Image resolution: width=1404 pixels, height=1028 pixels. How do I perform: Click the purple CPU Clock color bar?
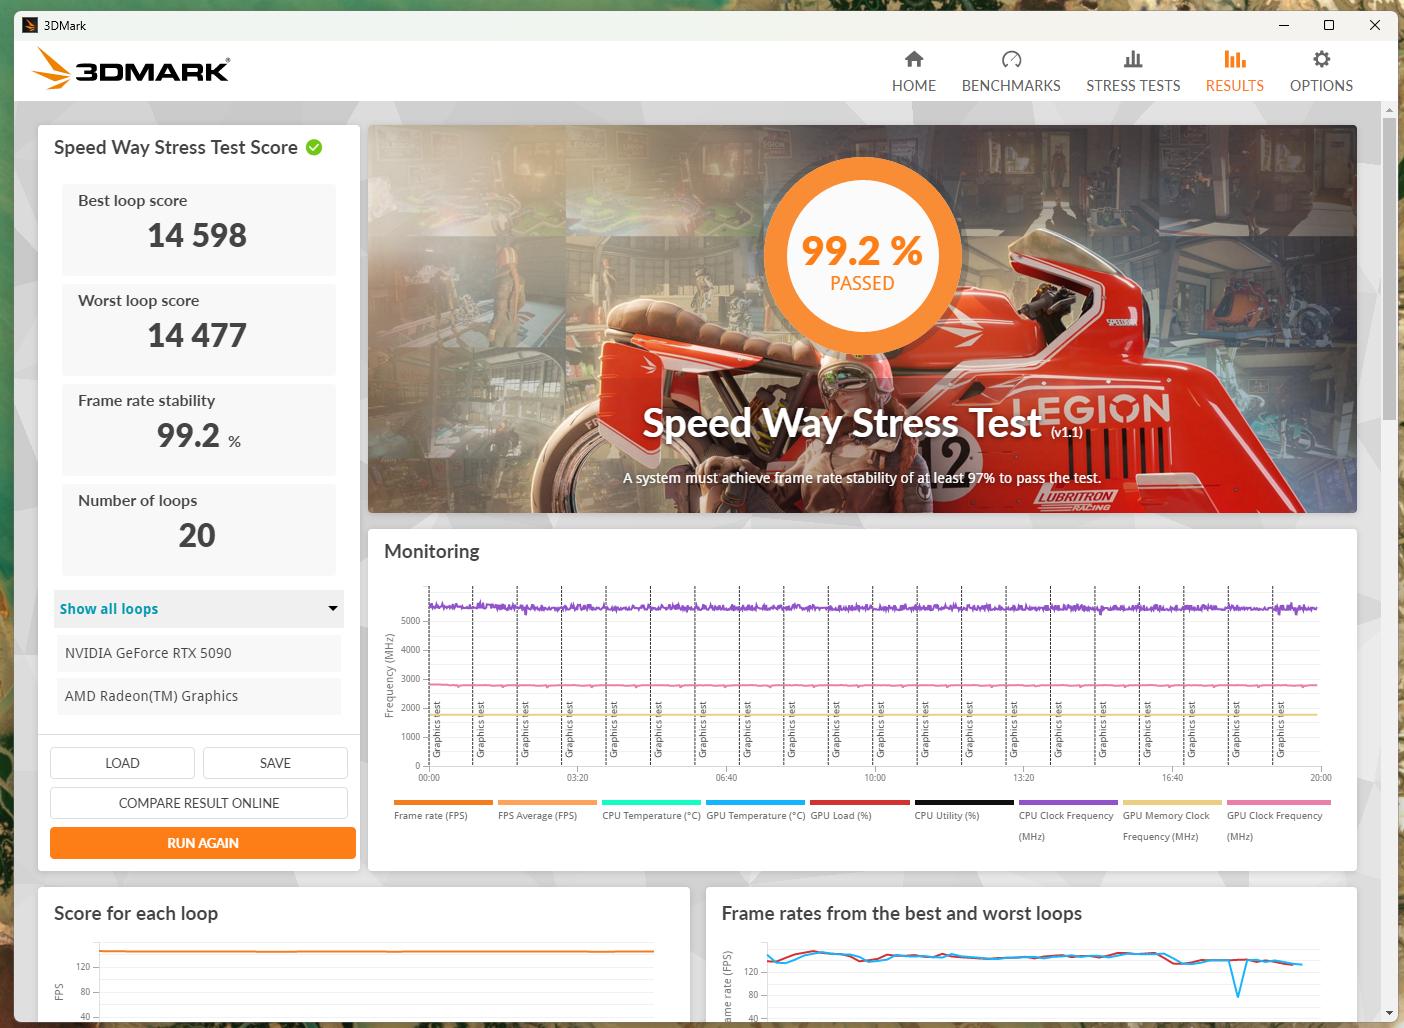1067,802
